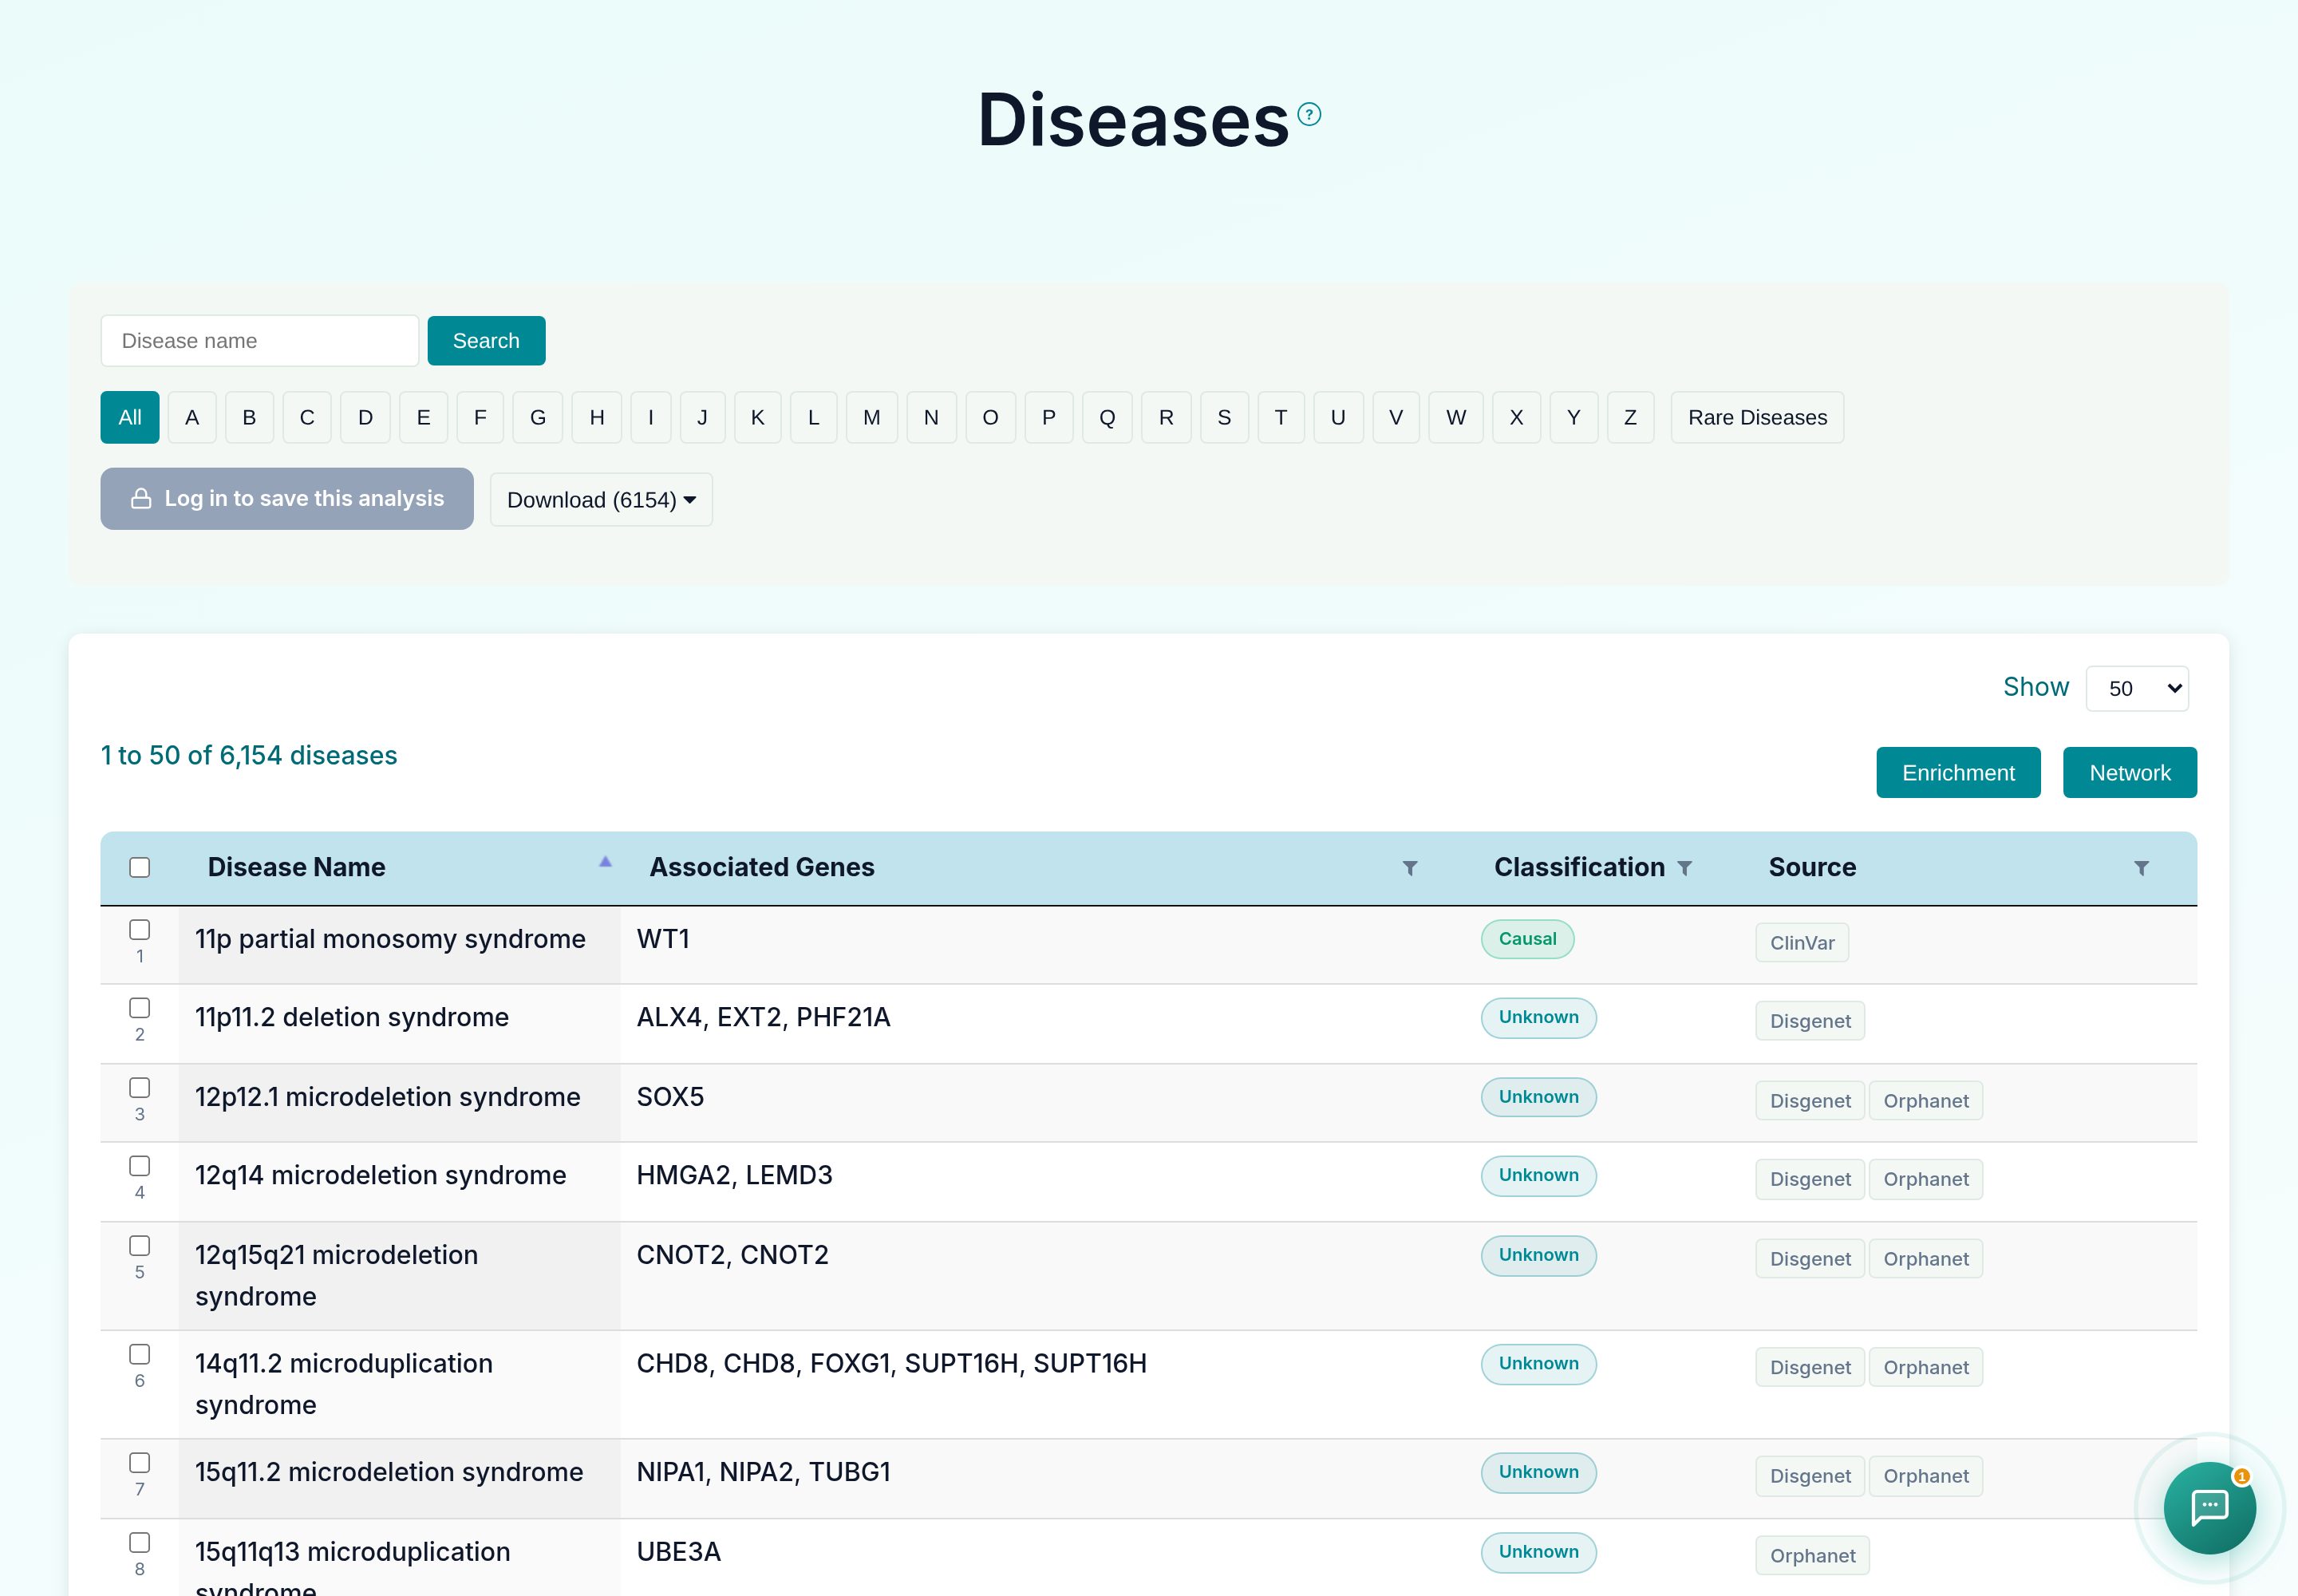Check the box for 14q11.2 microduplication syndrome

tap(140, 1353)
